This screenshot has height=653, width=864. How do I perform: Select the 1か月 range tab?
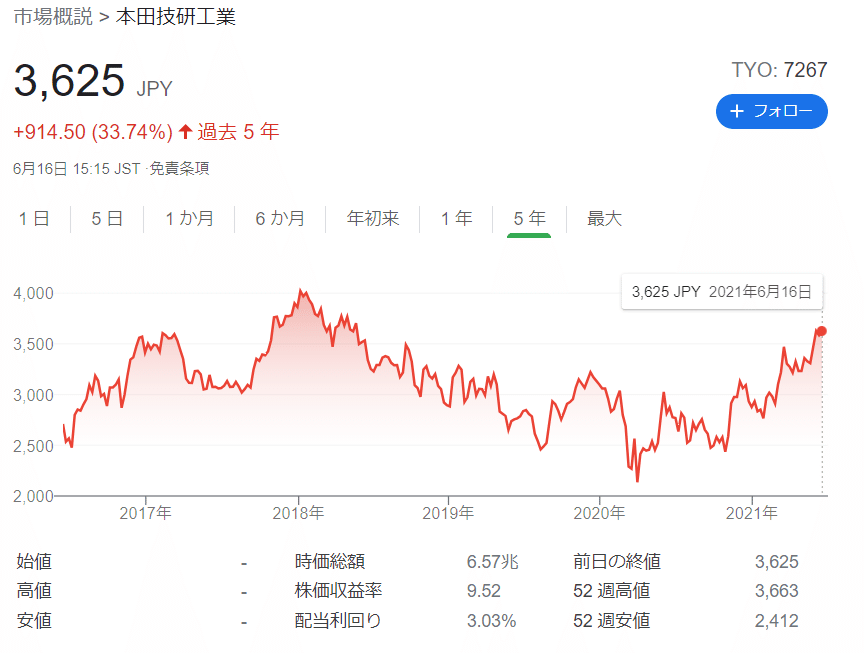point(189,219)
